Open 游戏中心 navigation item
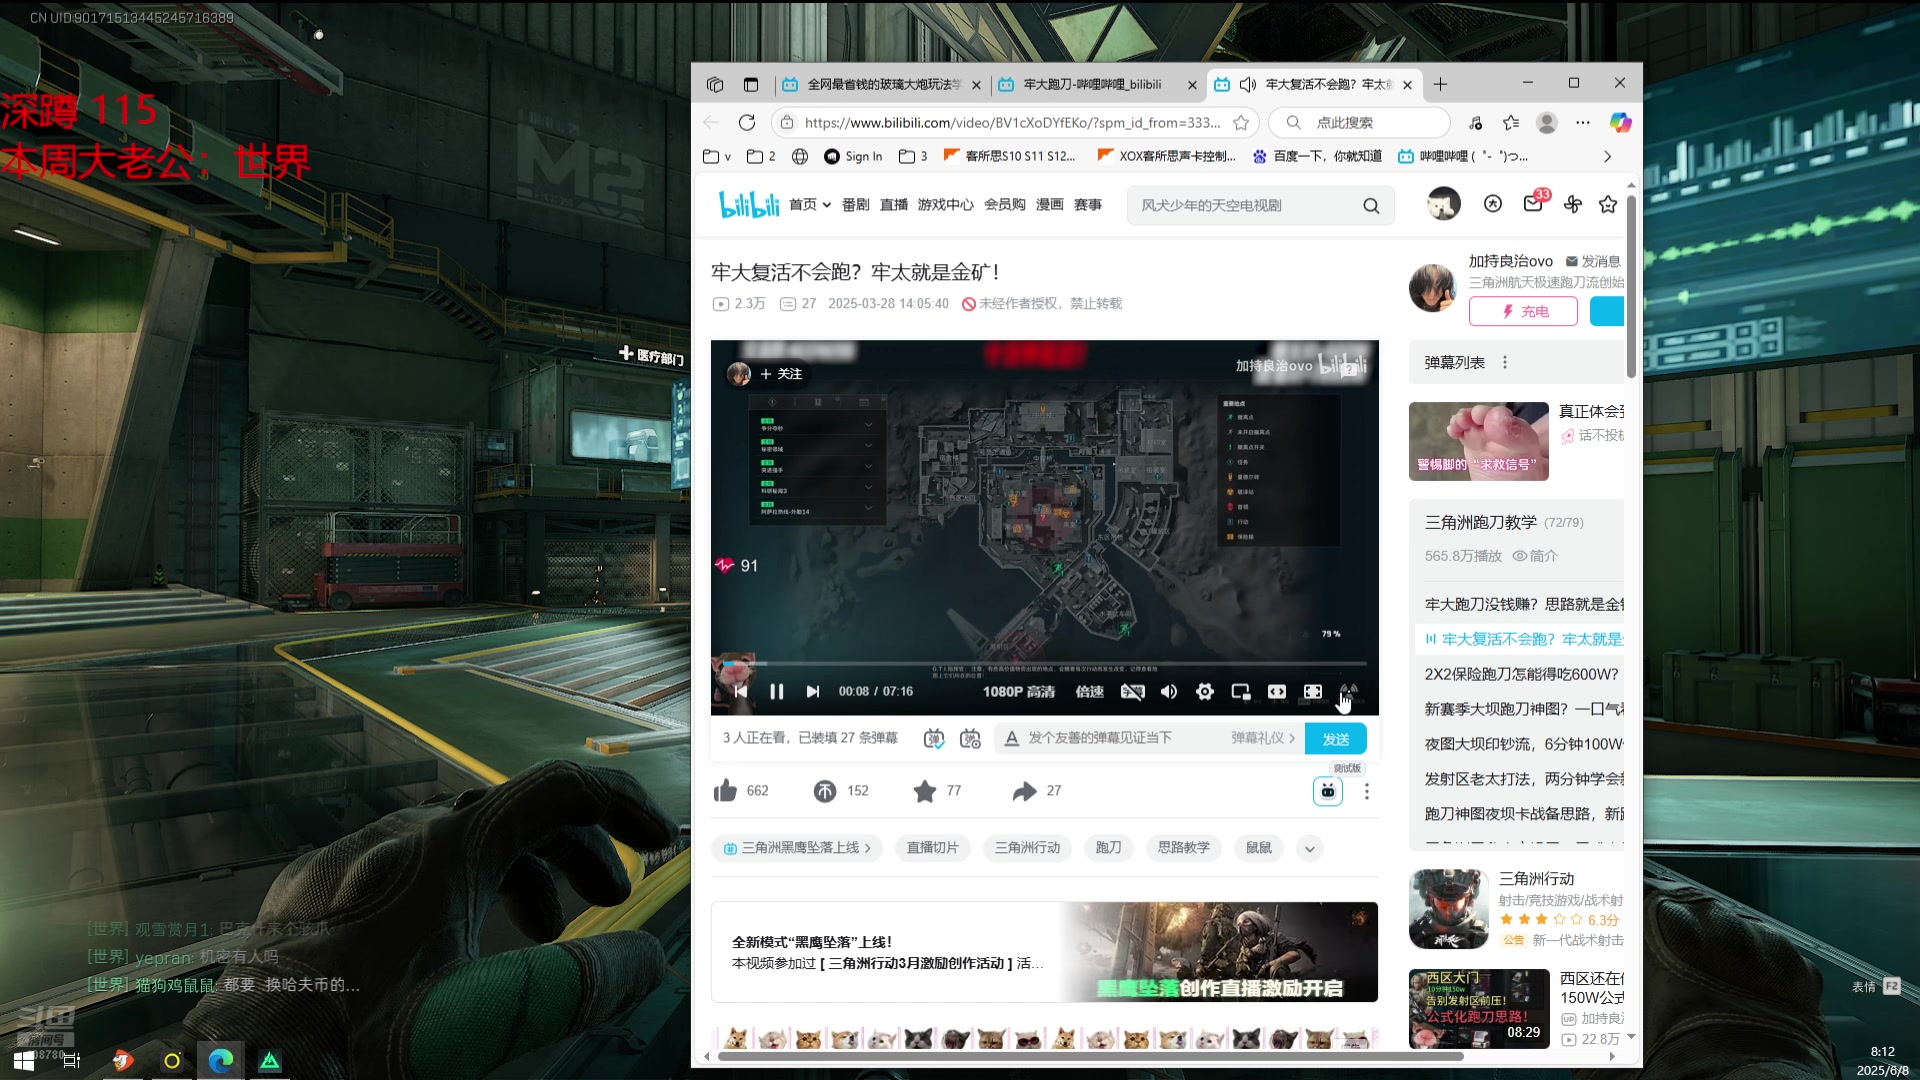 945,204
